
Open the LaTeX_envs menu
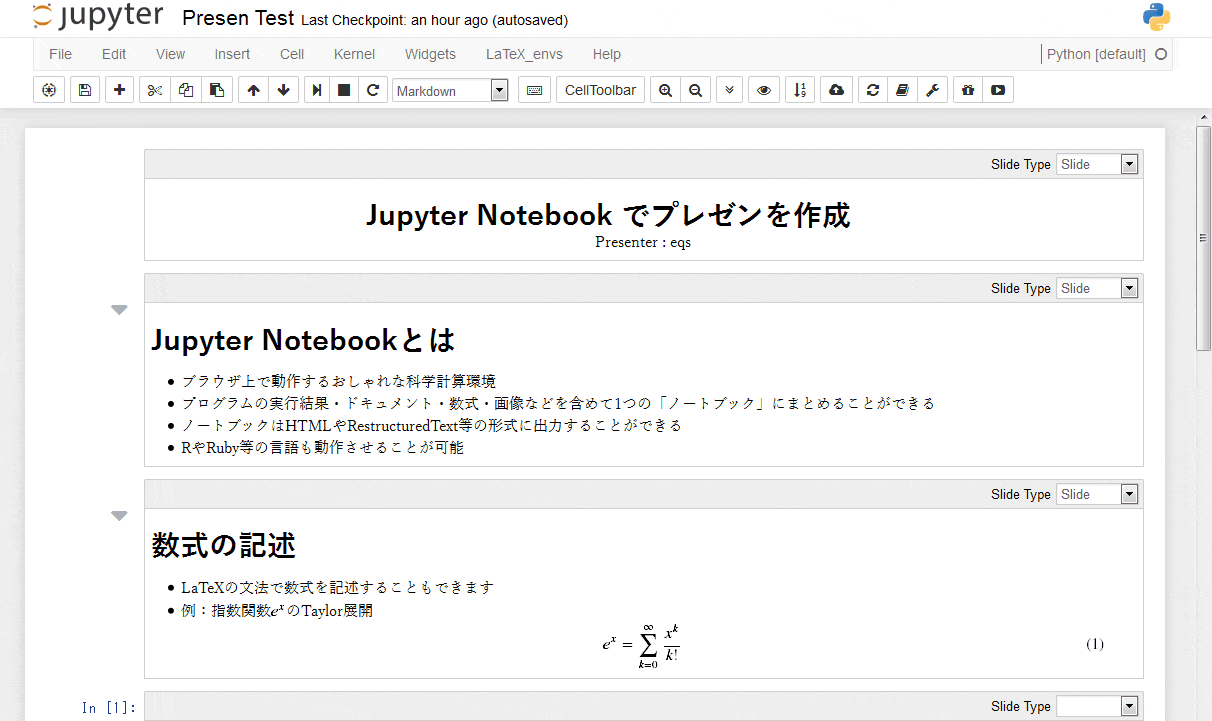pos(524,54)
